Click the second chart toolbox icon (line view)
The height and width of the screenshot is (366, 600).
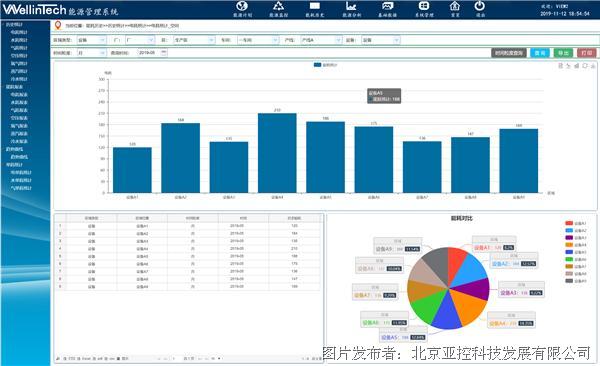click(x=569, y=66)
